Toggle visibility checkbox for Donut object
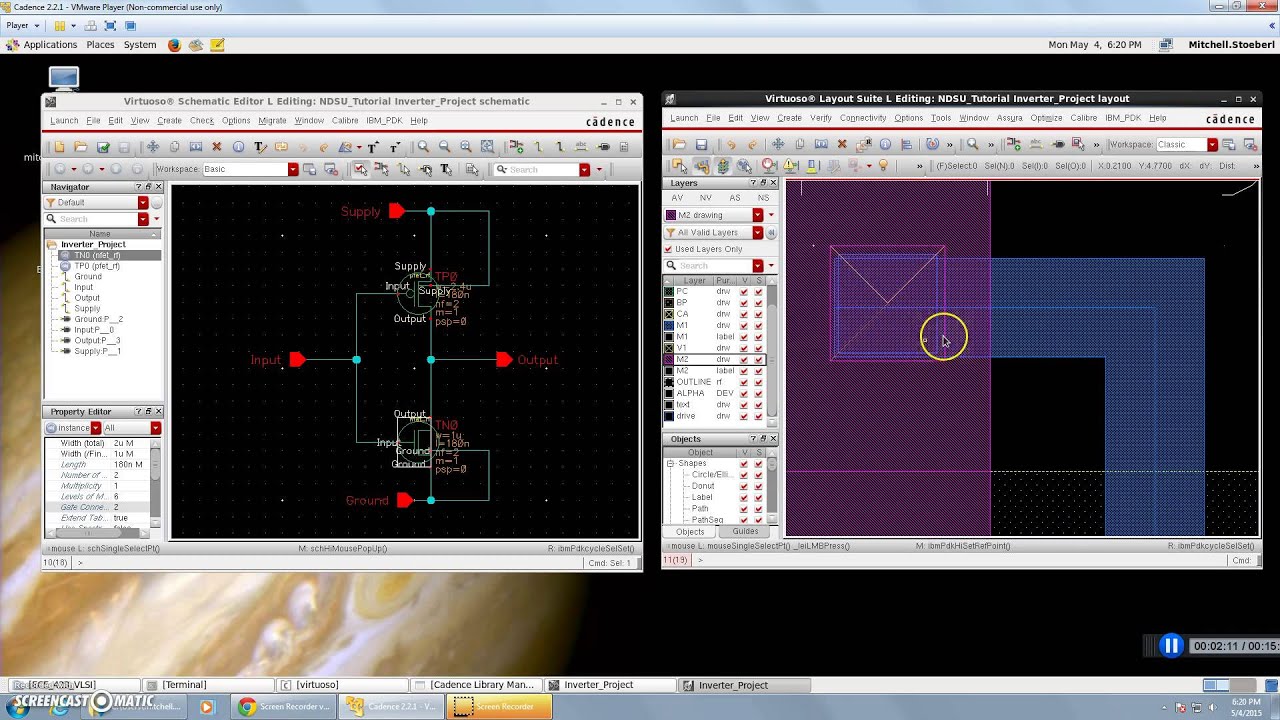Image resolution: width=1280 pixels, height=720 pixels. pyautogui.click(x=744, y=486)
